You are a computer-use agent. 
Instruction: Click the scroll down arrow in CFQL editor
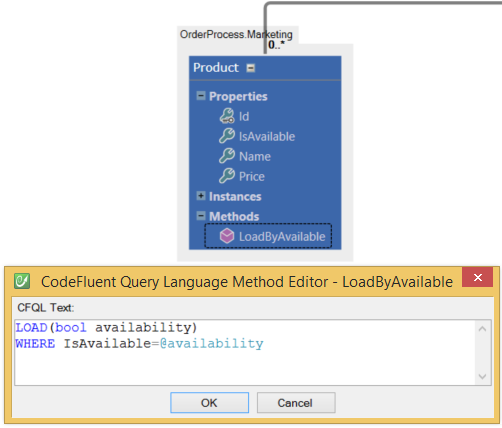click(x=482, y=376)
